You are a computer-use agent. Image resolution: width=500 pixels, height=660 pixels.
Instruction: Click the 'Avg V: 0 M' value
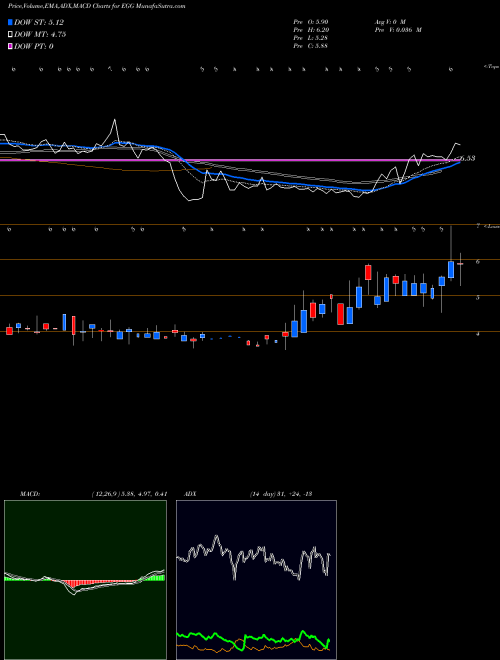pos(389,21)
